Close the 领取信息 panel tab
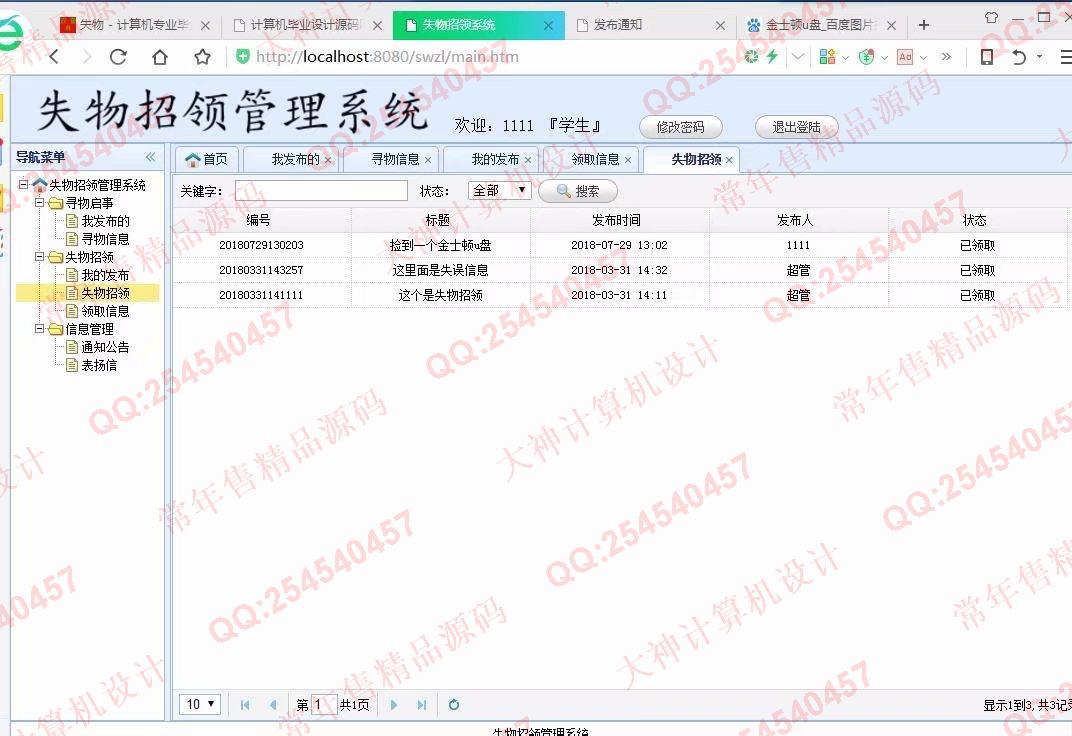Viewport: 1072px width, 736px height. [628, 160]
